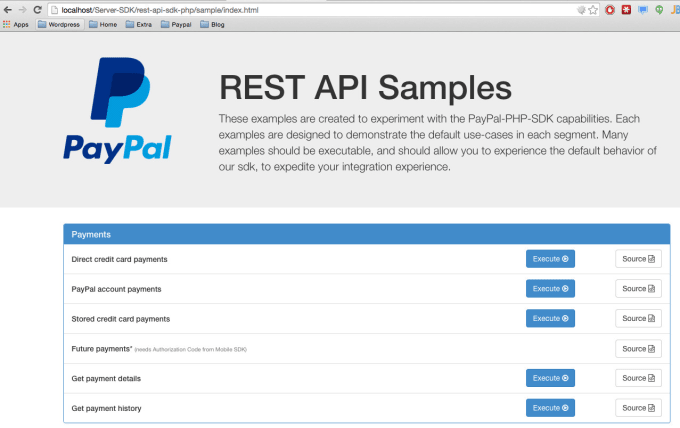
Task: Click the green extension icon in toolbar
Action: [659, 10]
